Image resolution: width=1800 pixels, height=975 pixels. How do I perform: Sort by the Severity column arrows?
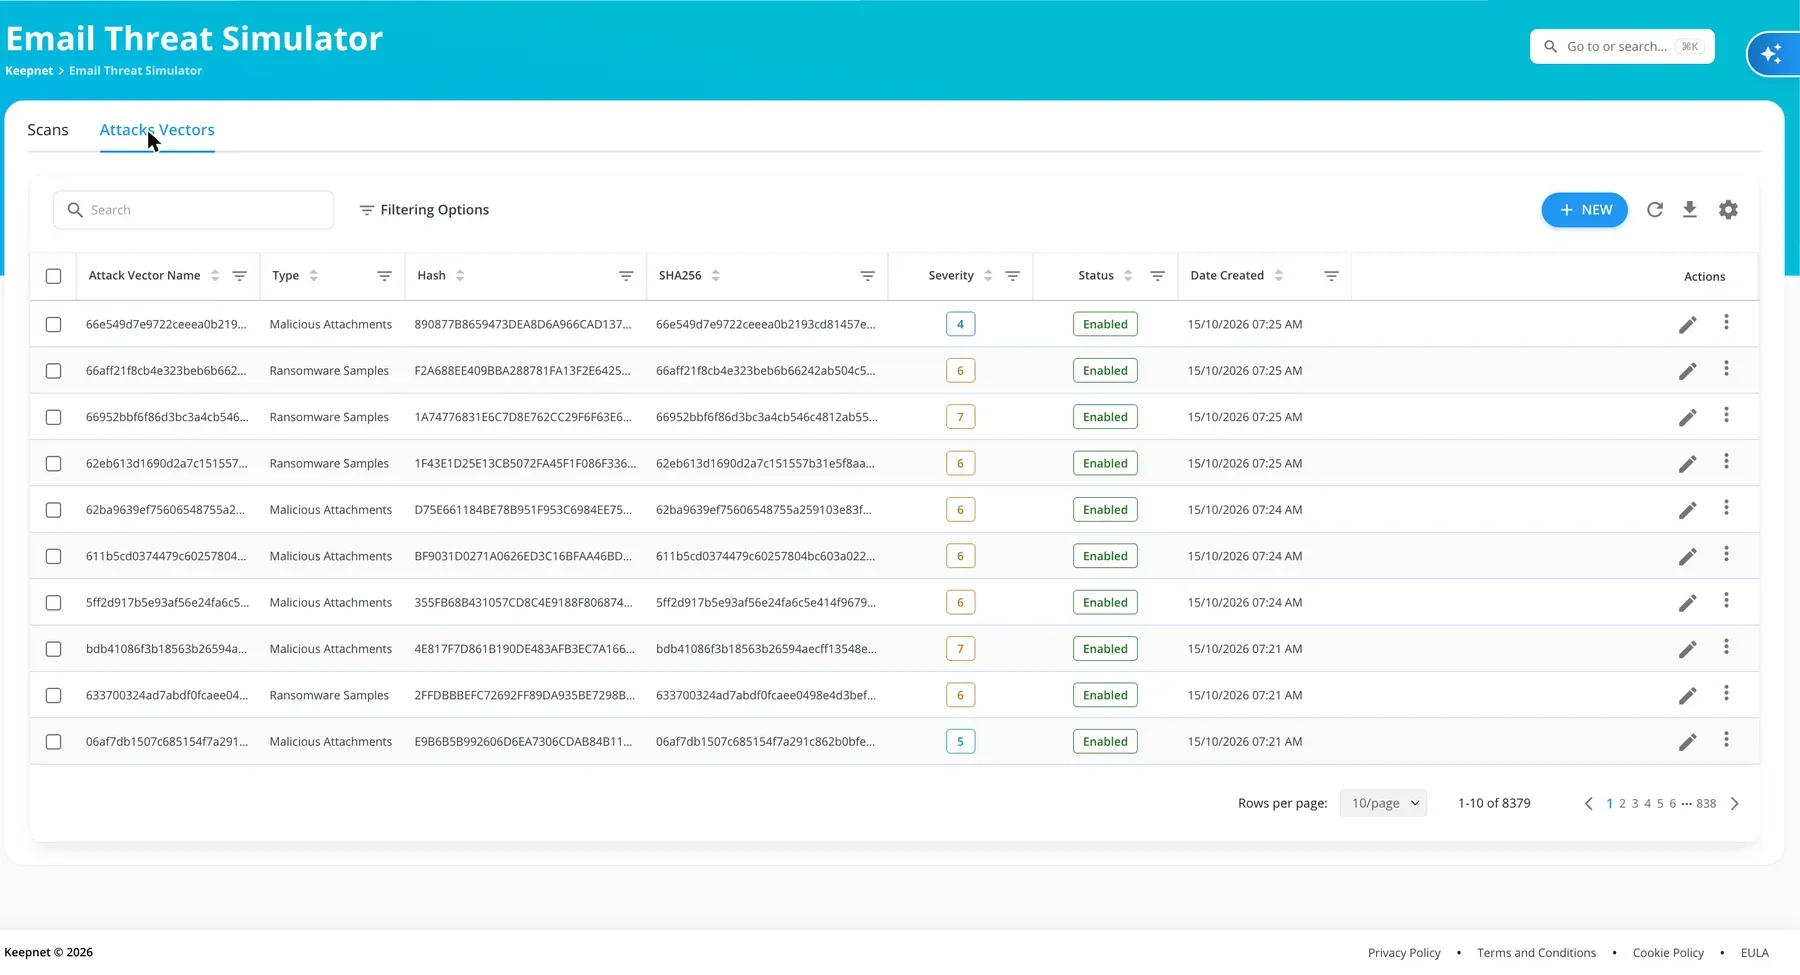(x=988, y=276)
